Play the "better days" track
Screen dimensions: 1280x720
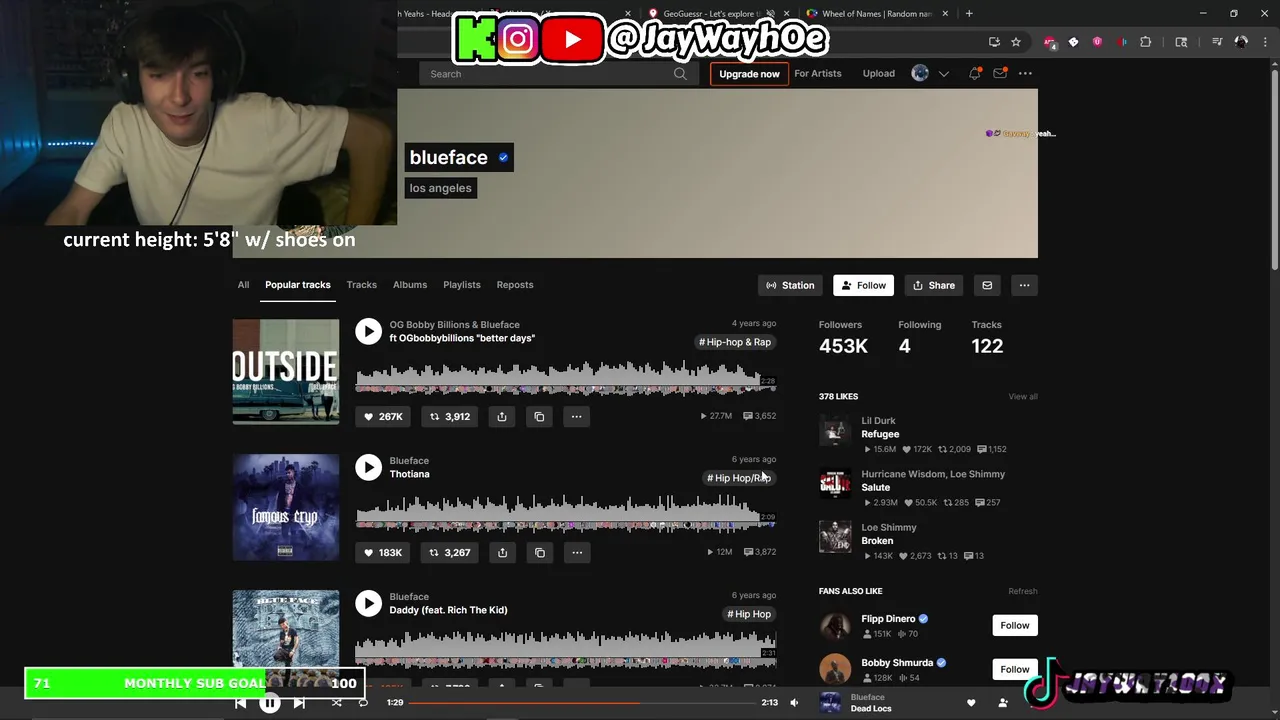368,331
